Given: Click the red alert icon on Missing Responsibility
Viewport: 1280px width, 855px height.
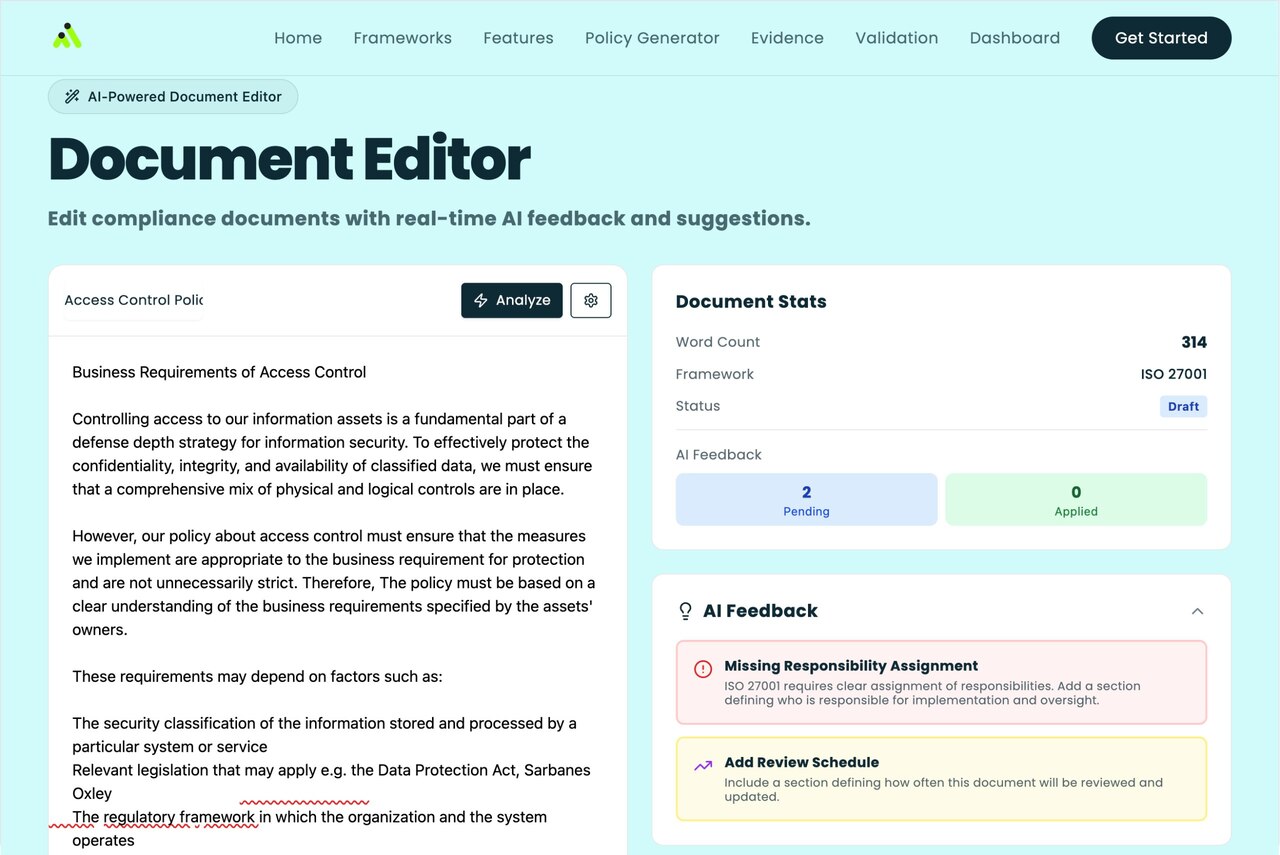Looking at the screenshot, I should (x=703, y=669).
